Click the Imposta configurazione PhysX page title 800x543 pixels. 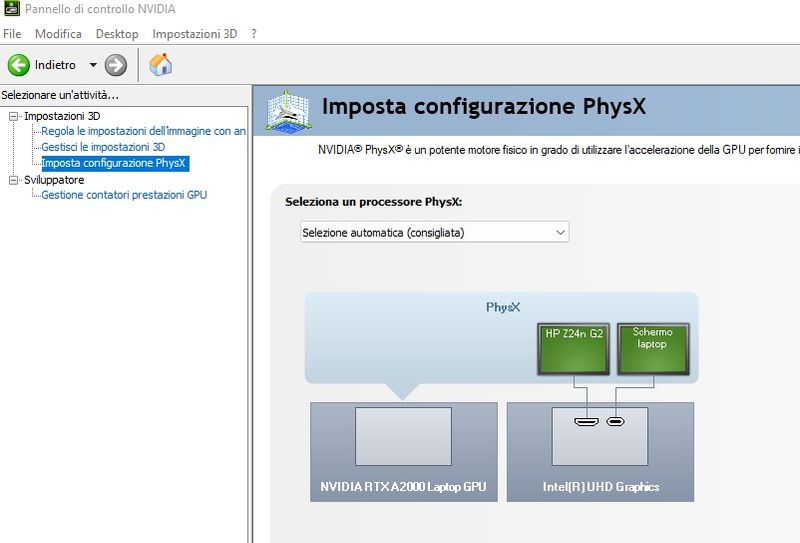(484, 107)
